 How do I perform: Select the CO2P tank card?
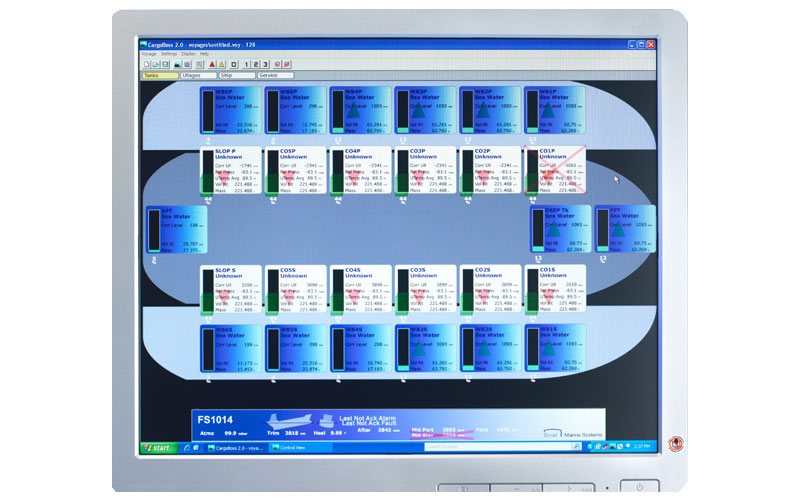pos(490,170)
